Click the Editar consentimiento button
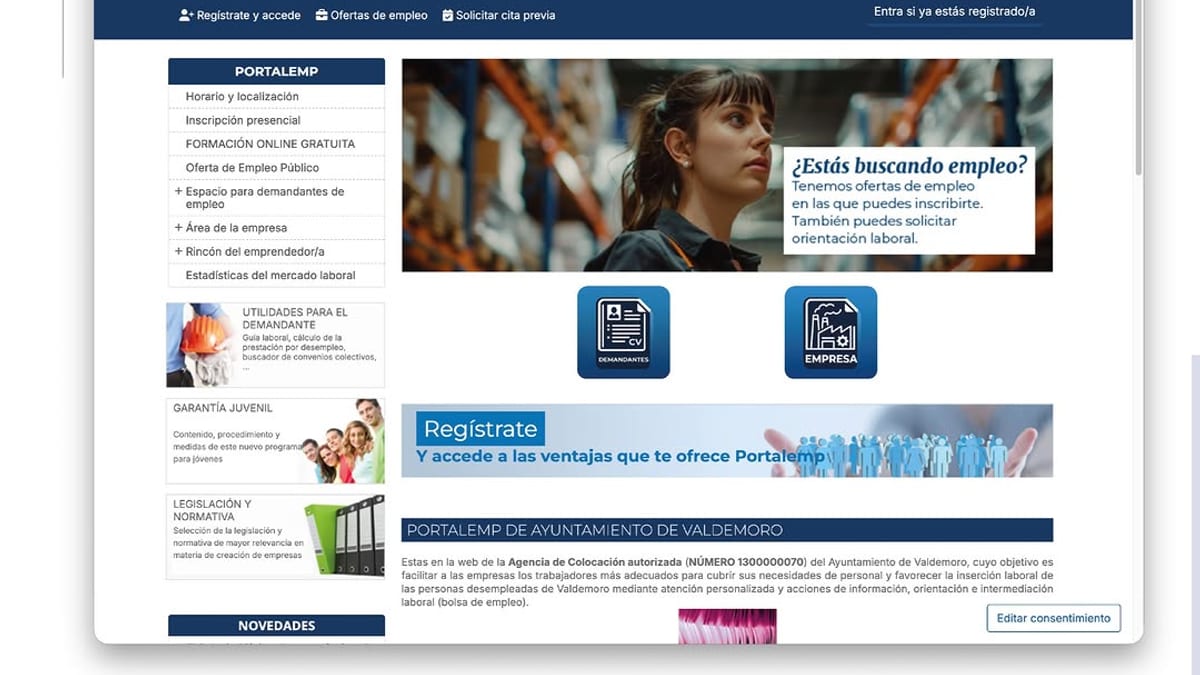 click(1054, 618)
